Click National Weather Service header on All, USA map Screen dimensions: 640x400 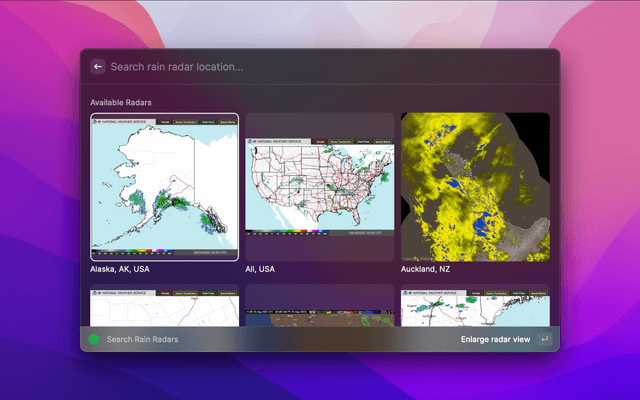275,142
